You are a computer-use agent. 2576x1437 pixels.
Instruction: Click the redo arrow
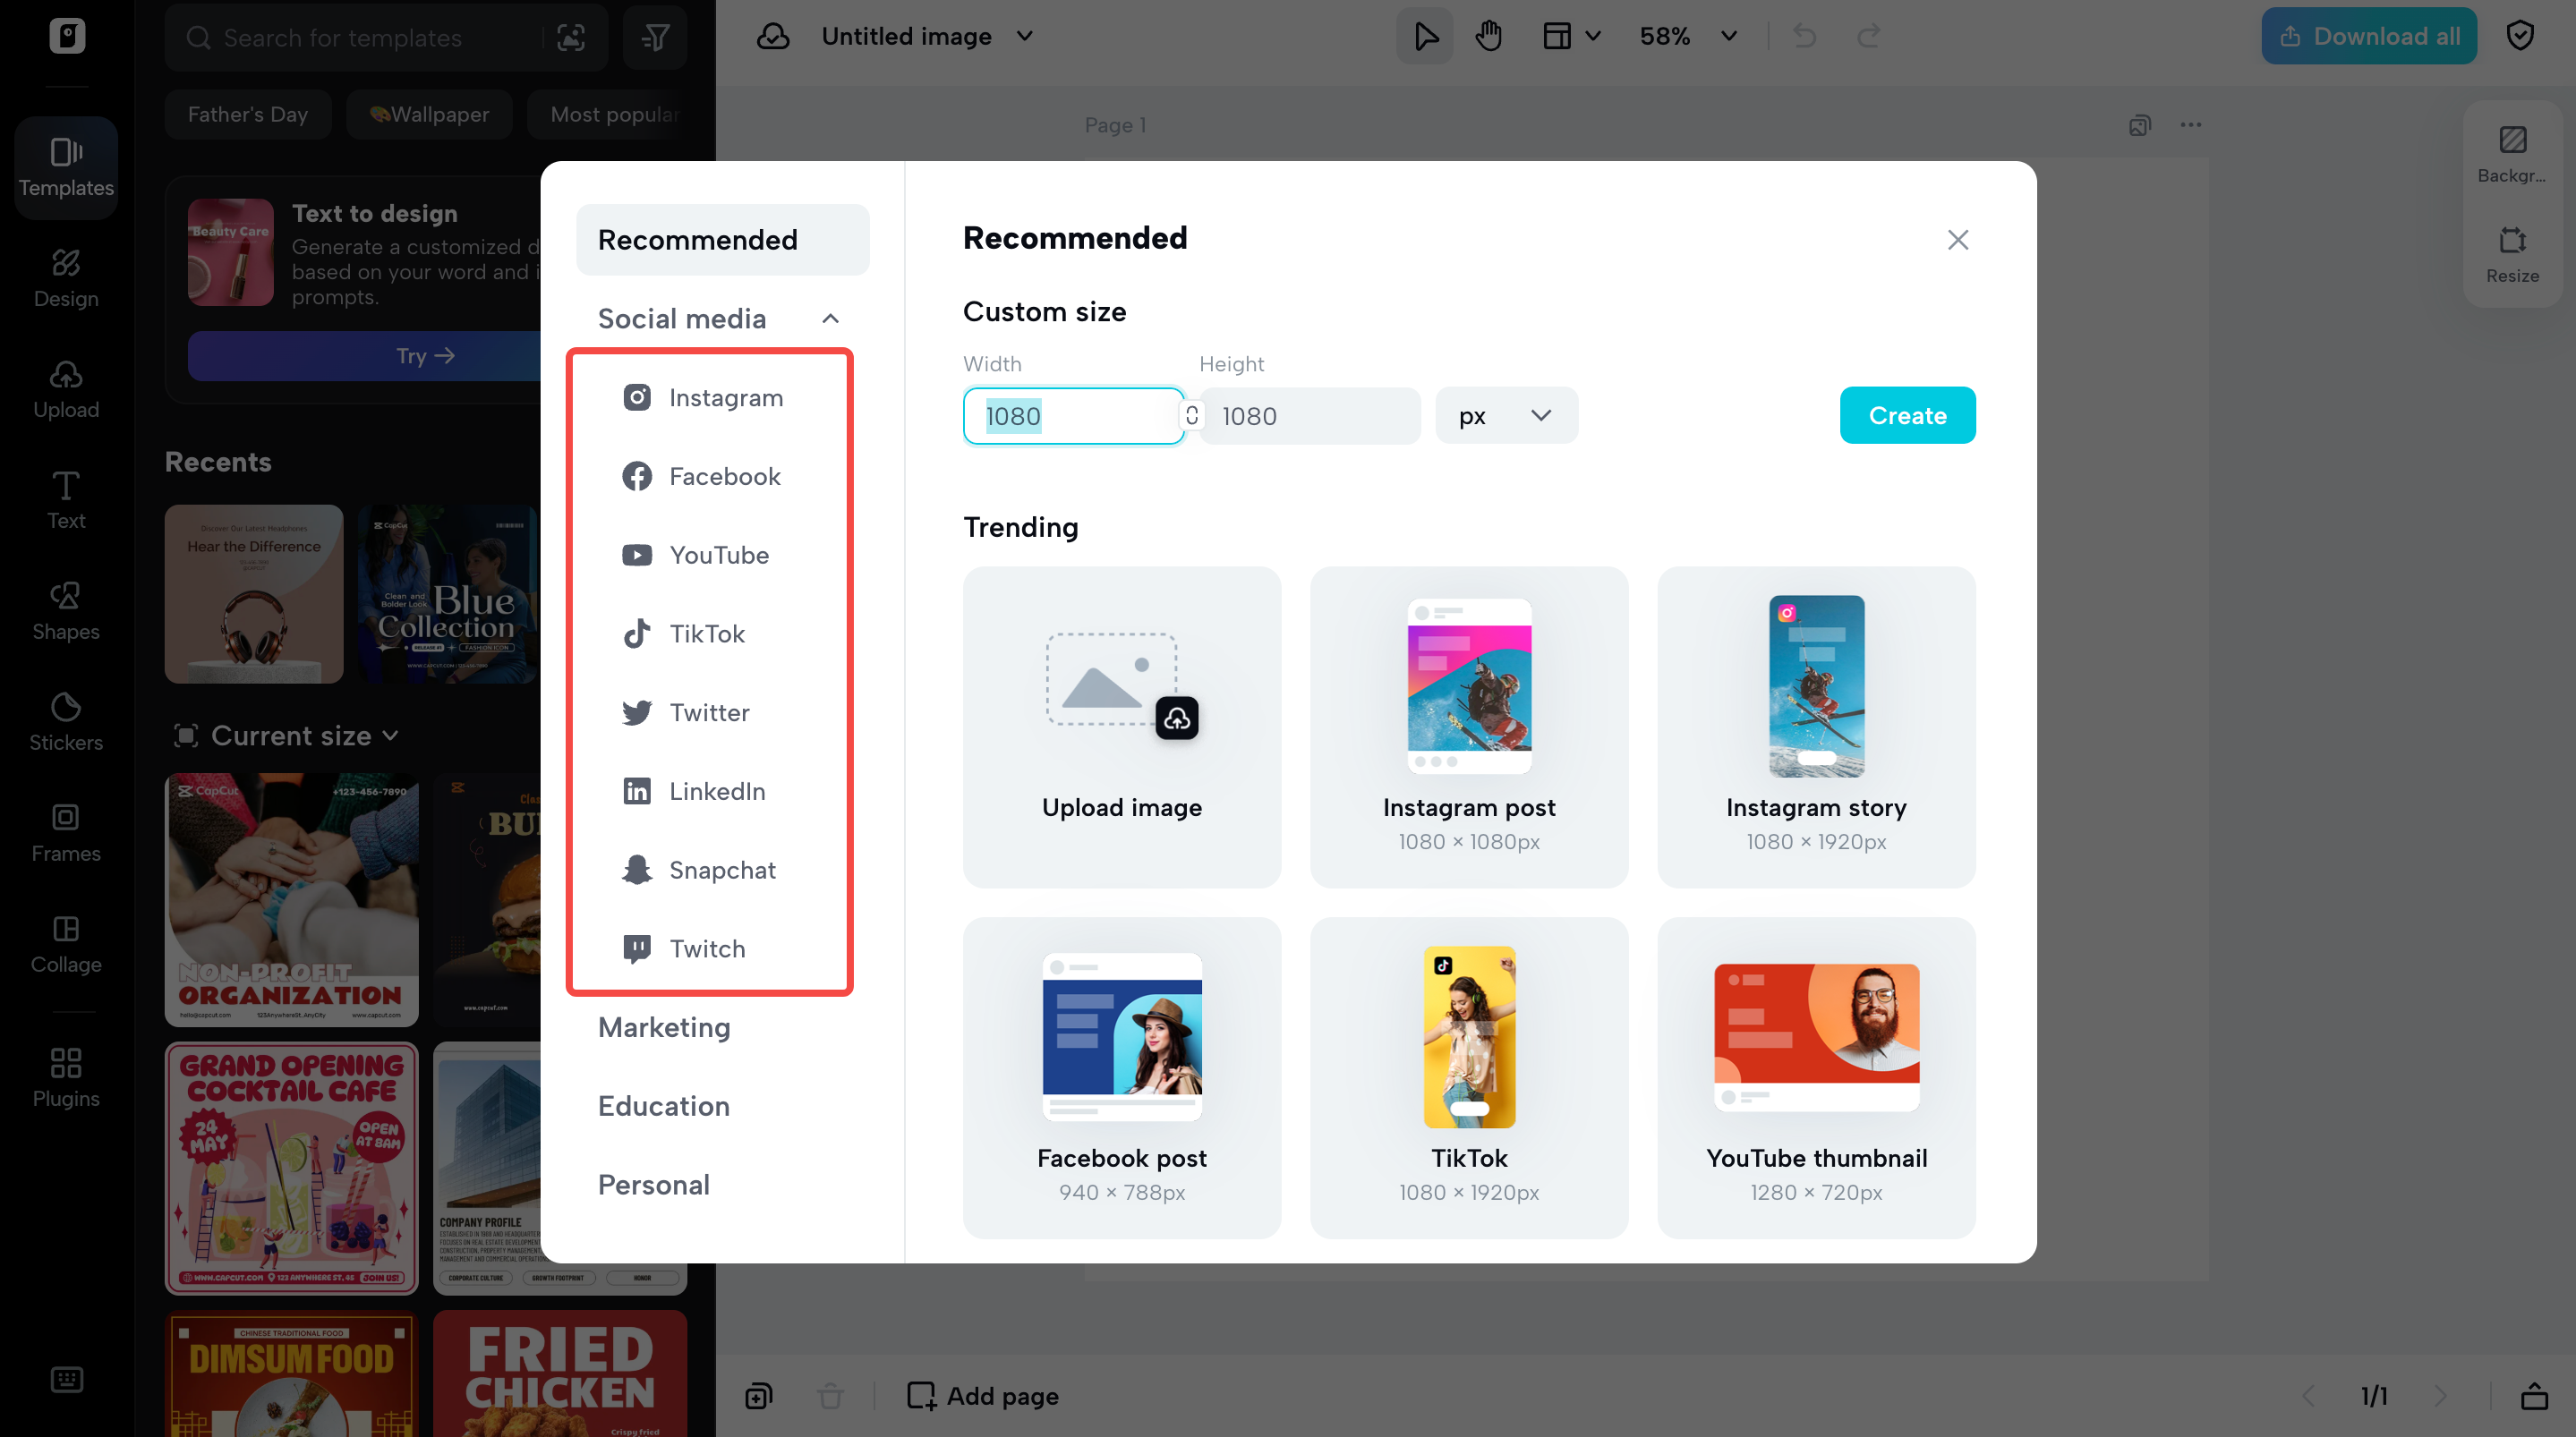coord(1868,37)
